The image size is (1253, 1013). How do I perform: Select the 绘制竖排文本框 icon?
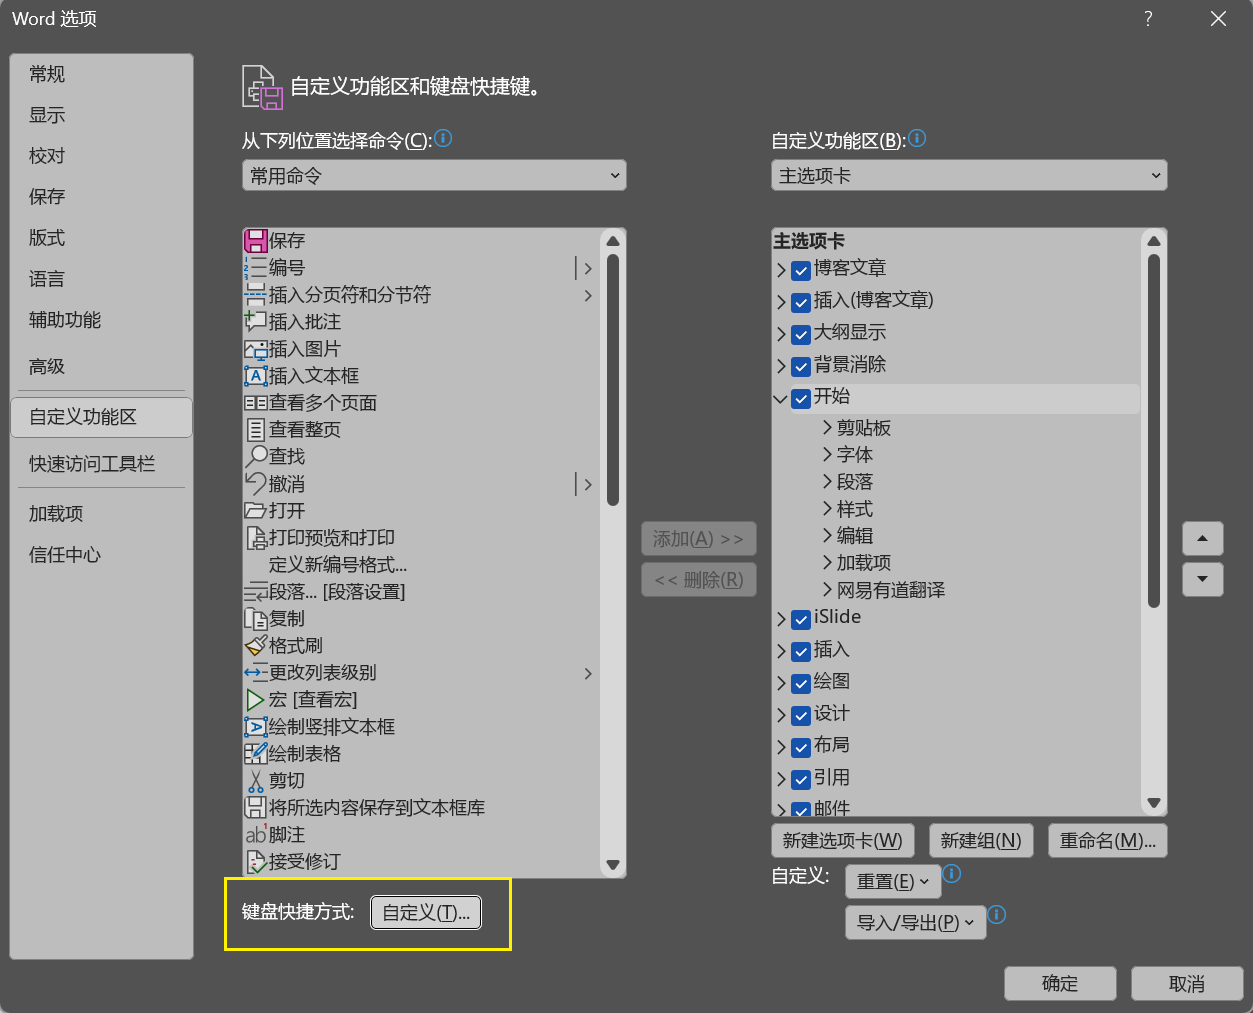[x=256, y=727]
